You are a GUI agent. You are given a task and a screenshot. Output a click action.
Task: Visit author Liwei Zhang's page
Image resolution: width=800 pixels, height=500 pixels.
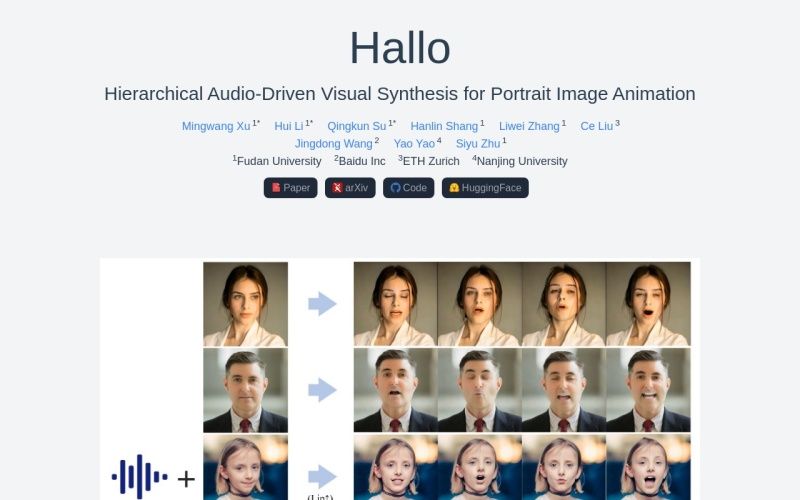click(529, 126)
